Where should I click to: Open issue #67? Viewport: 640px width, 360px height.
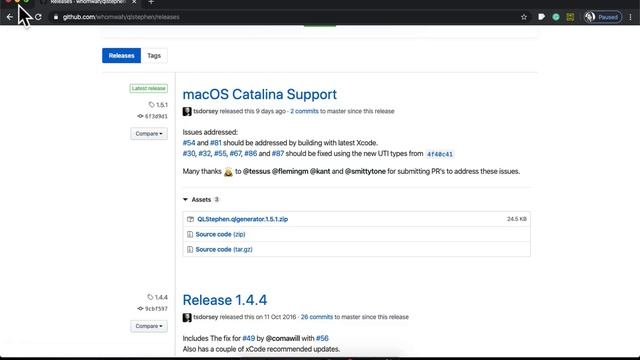[x=236, y=153]
